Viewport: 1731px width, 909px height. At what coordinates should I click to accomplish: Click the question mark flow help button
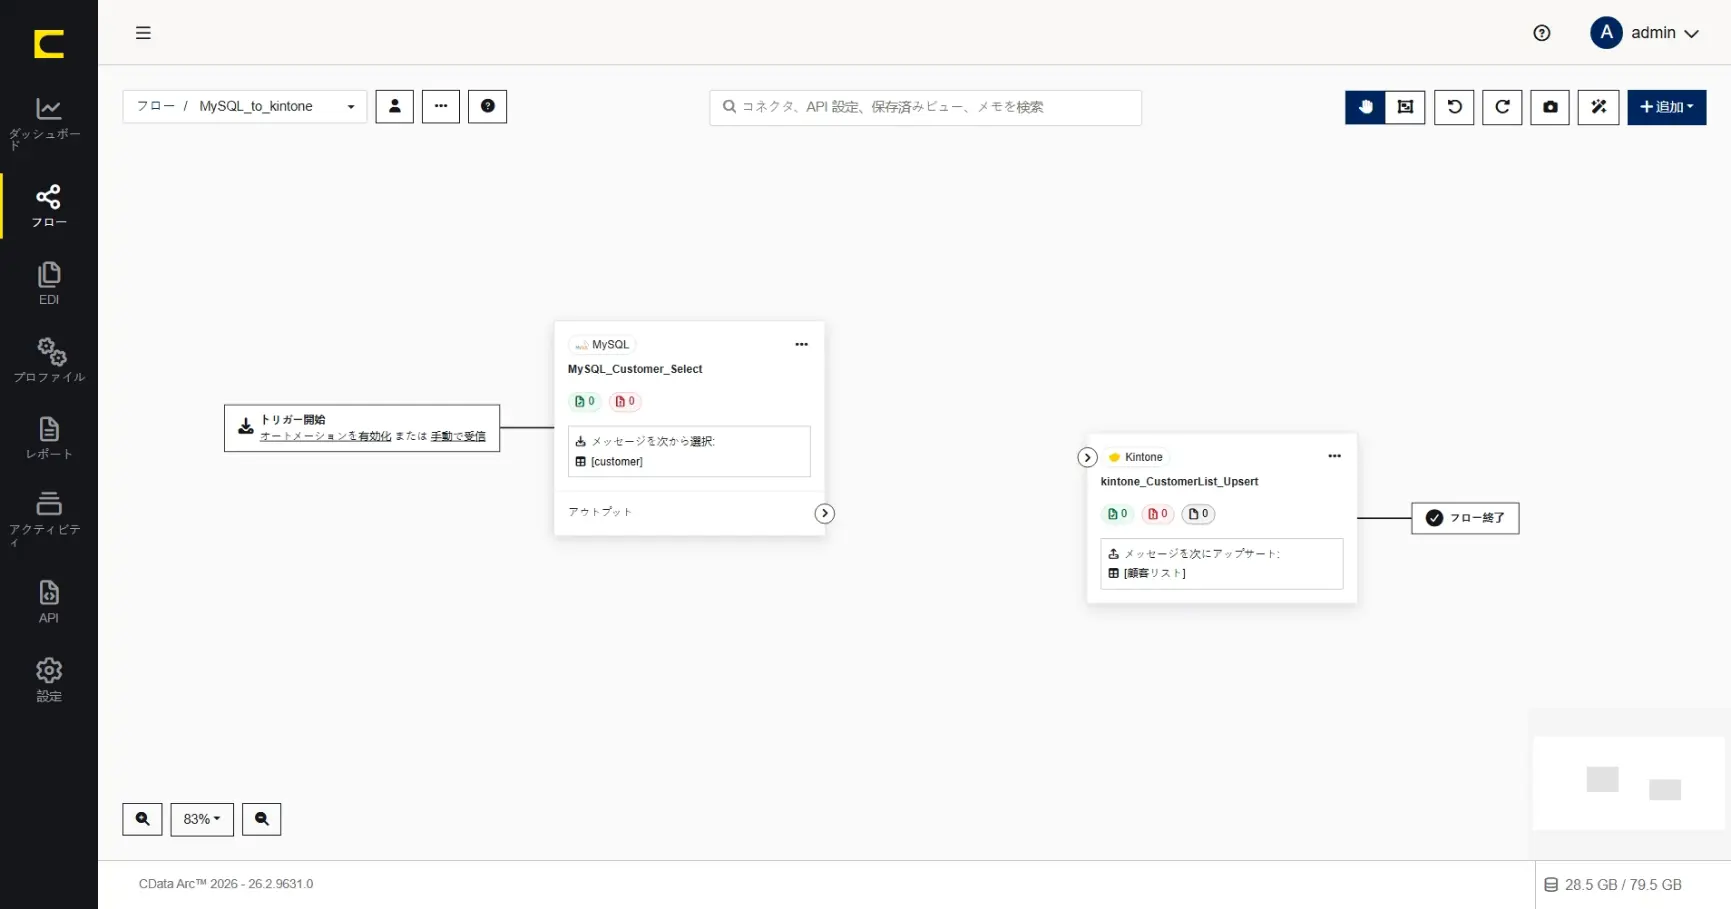point(488,106)
